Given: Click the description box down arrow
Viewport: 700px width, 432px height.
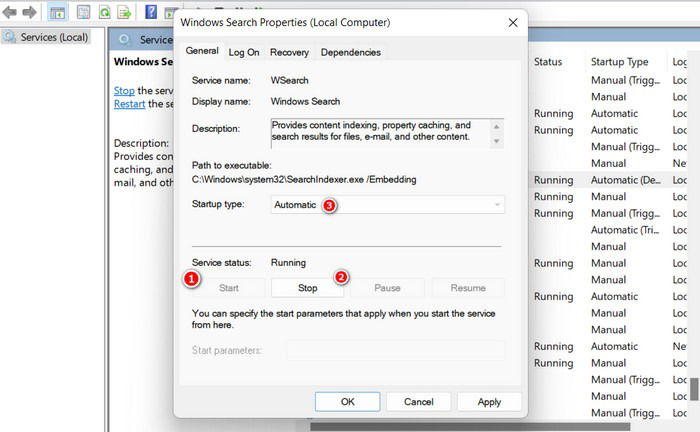Looking at the screenshot, I should 496,141.
